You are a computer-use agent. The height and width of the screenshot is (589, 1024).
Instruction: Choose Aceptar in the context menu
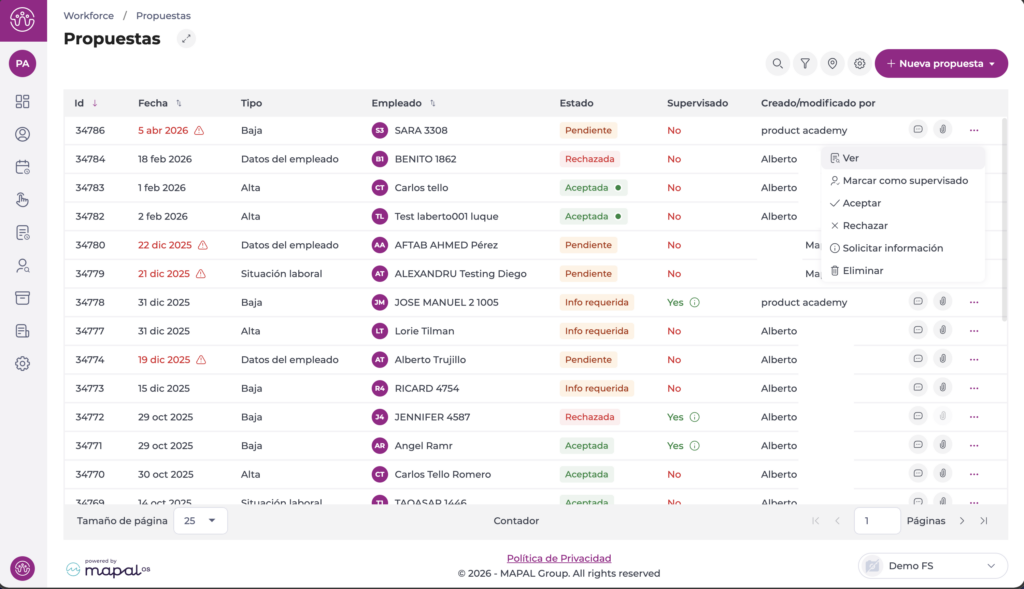point(861,203)
